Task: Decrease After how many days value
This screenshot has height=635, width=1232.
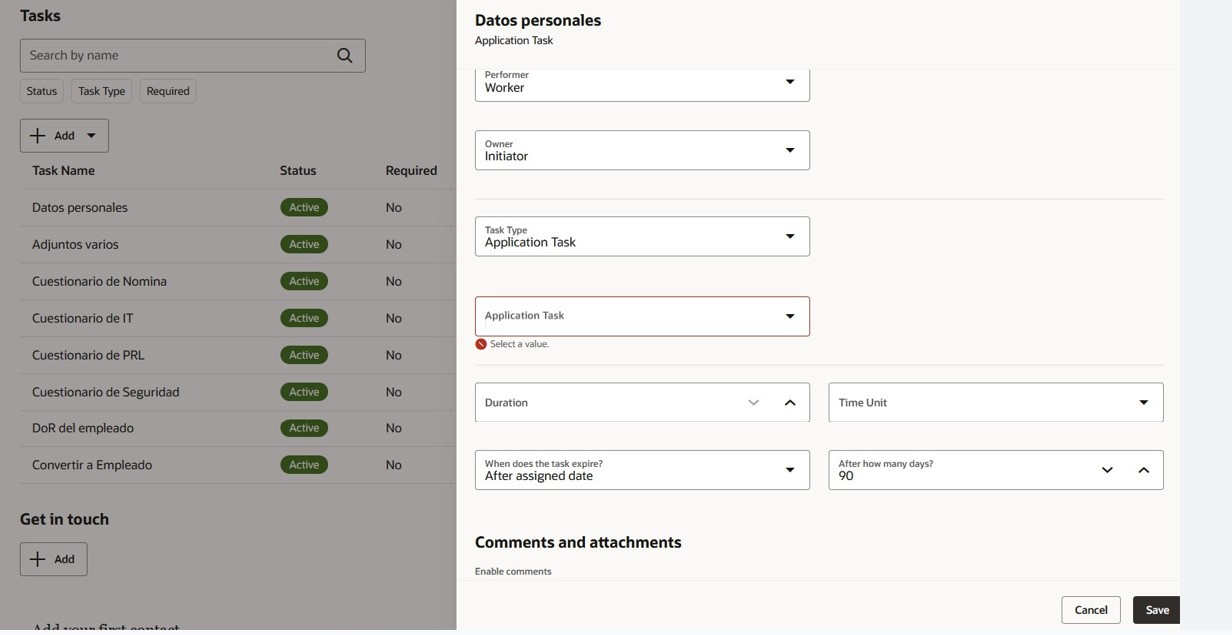Action: point(1107,470)
